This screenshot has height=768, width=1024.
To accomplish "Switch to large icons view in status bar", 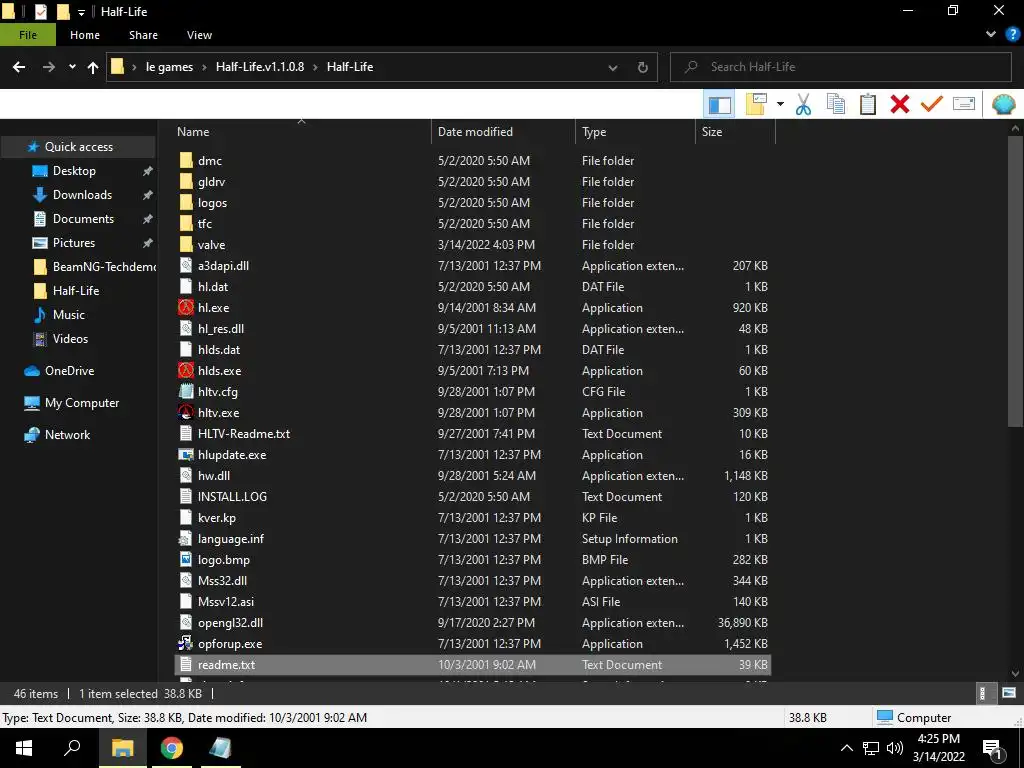I will pos(1008,694).
